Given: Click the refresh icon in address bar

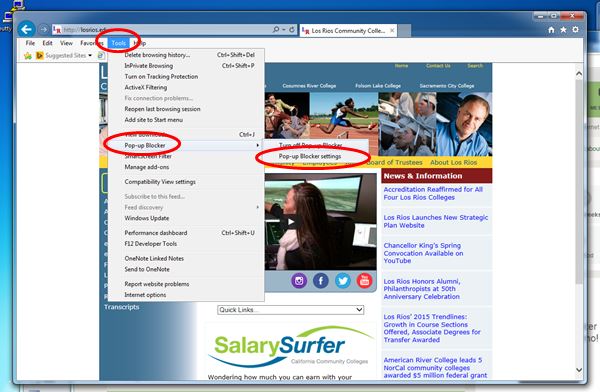Looking at the screenshot, I should coord(292,29).
